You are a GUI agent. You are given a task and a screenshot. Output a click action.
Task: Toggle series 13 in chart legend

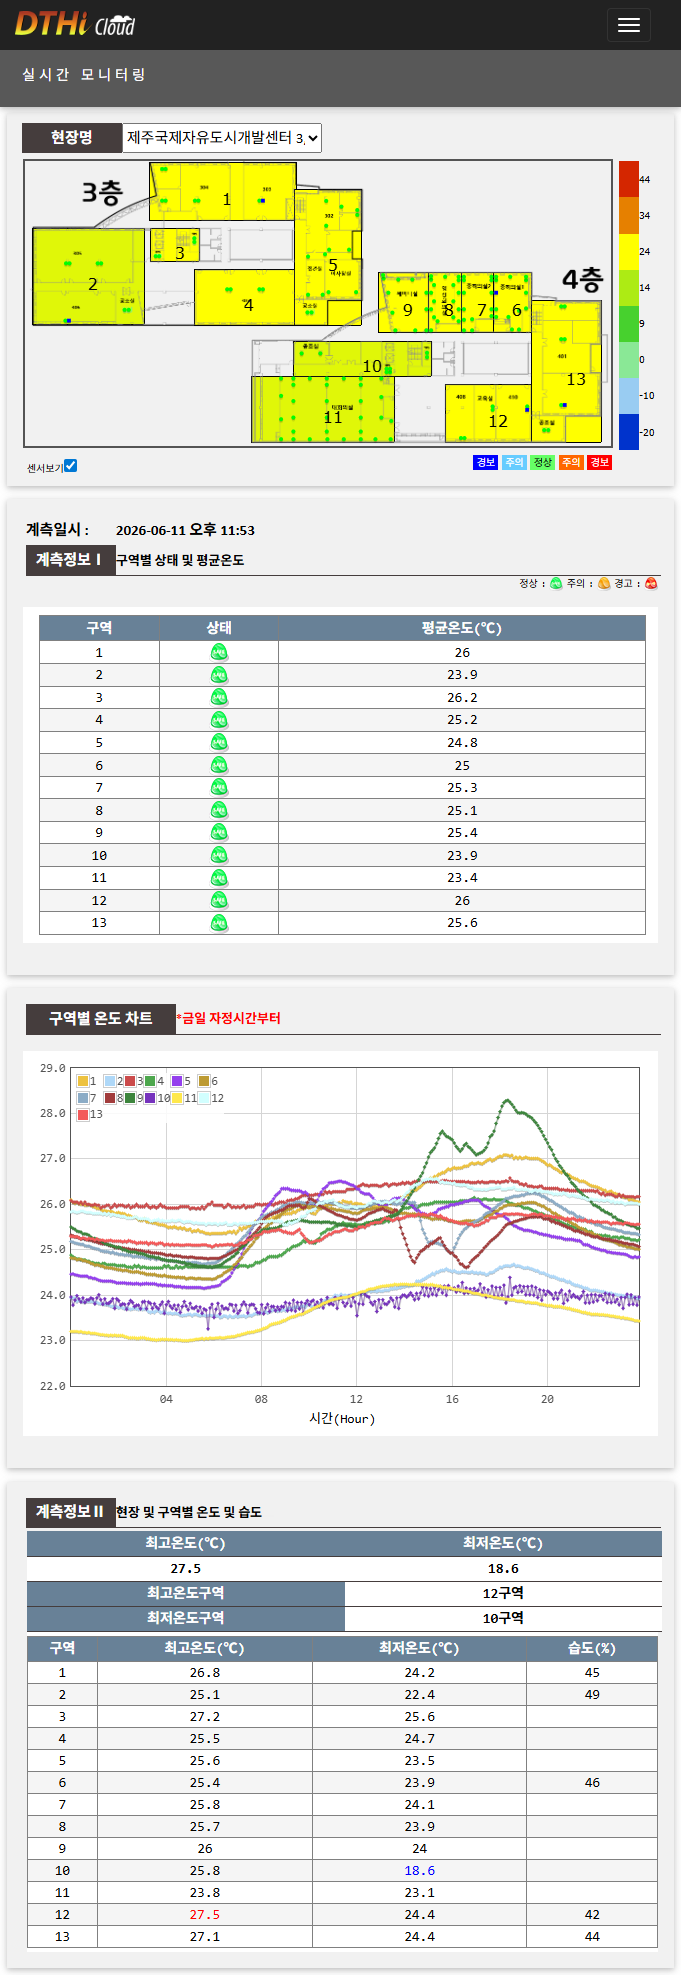(x=90, y=1114)
